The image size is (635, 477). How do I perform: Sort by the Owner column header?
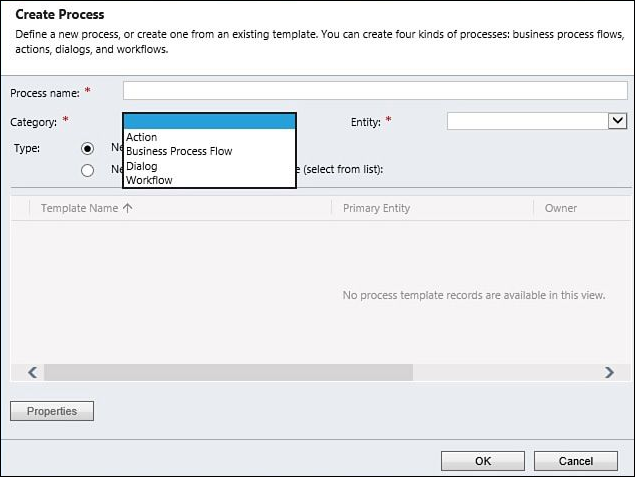click(x=560, y=208)
